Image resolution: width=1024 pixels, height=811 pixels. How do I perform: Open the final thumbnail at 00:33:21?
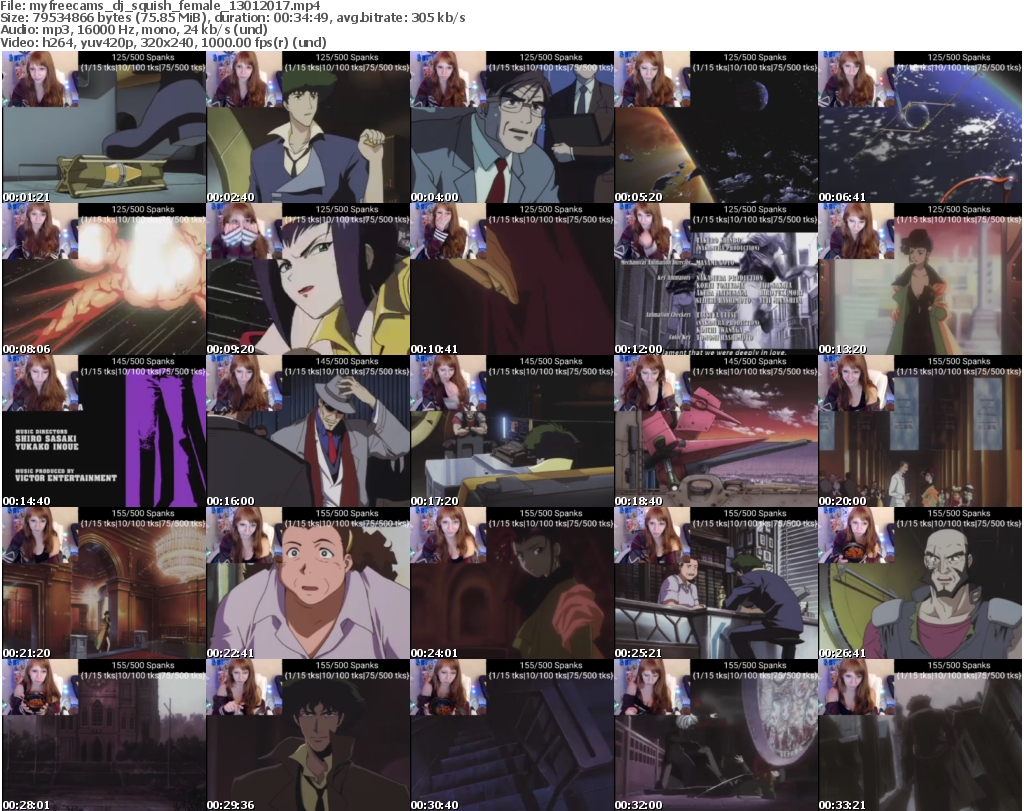[x=920, y=735]
